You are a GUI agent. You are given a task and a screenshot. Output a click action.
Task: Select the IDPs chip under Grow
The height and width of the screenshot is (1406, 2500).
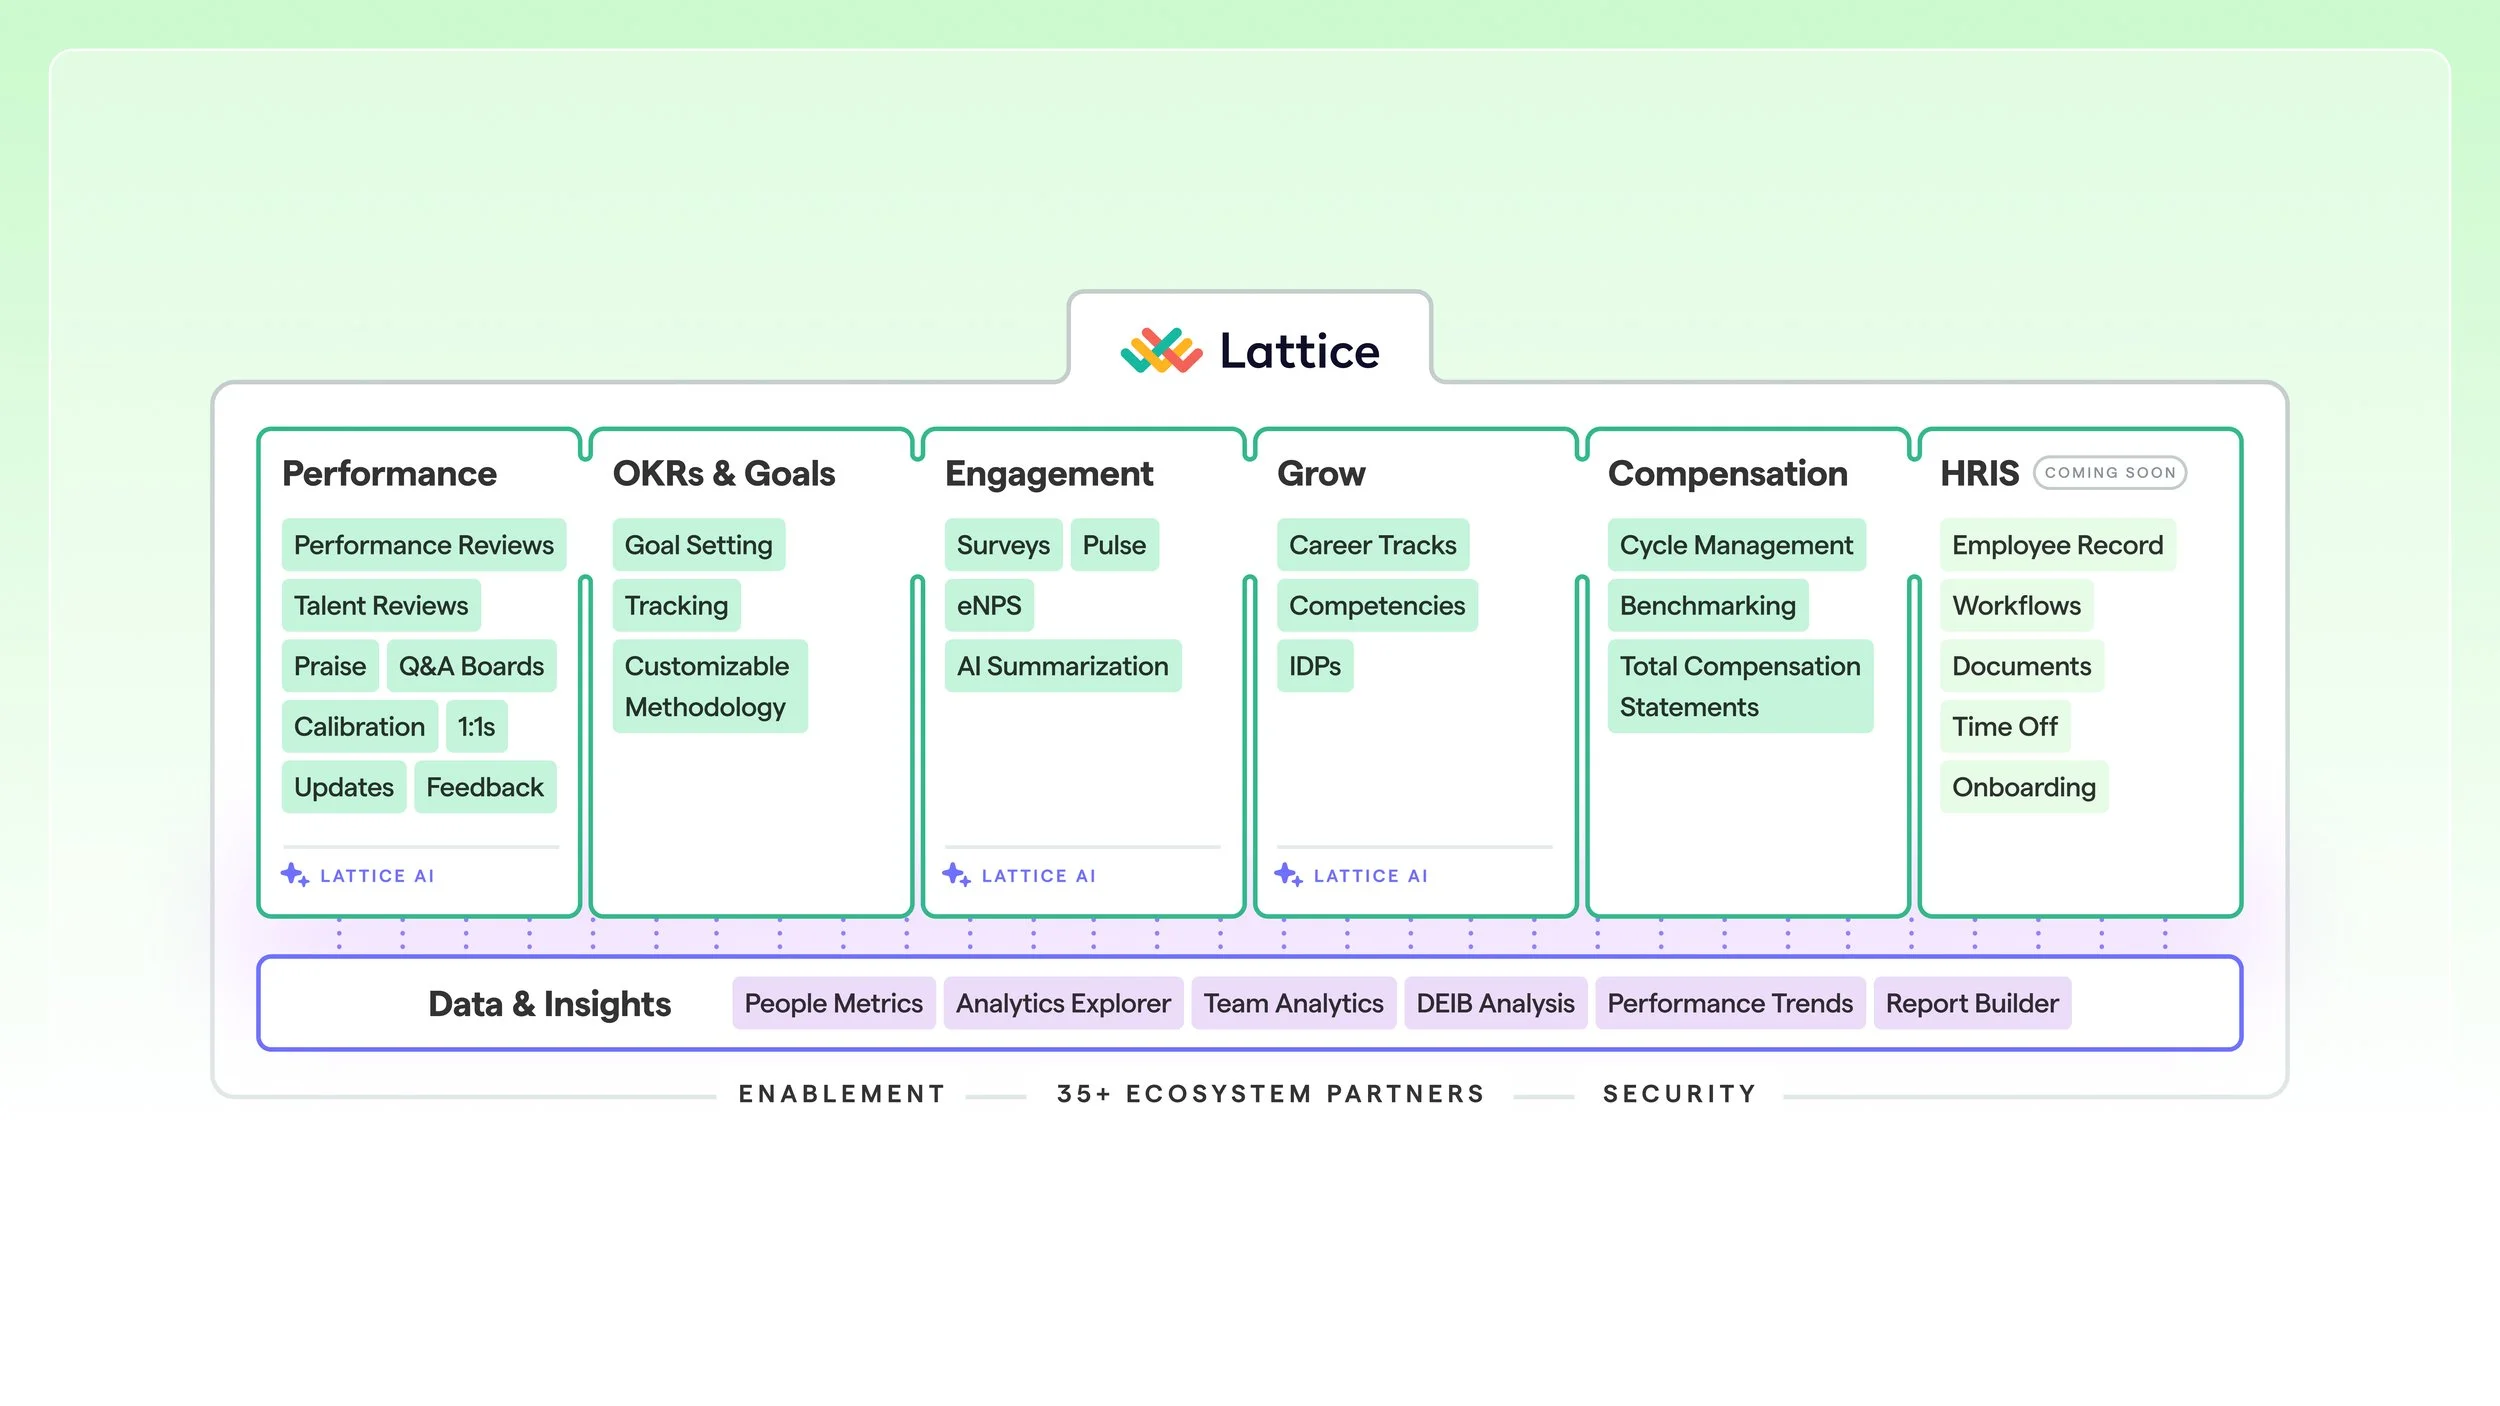point(1314,666)
